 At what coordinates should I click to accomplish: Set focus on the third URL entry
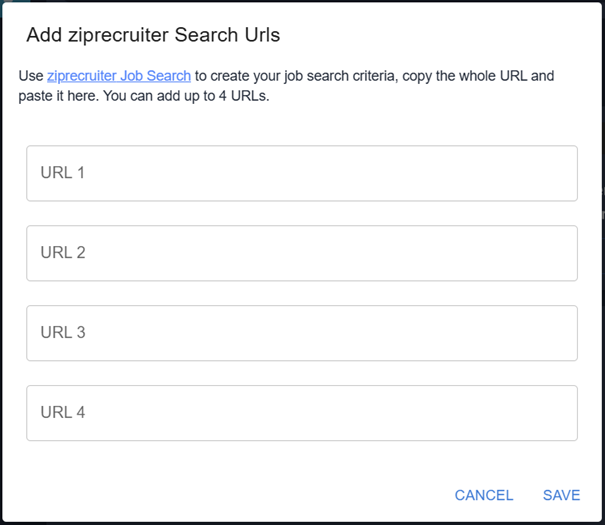(301, 333)
